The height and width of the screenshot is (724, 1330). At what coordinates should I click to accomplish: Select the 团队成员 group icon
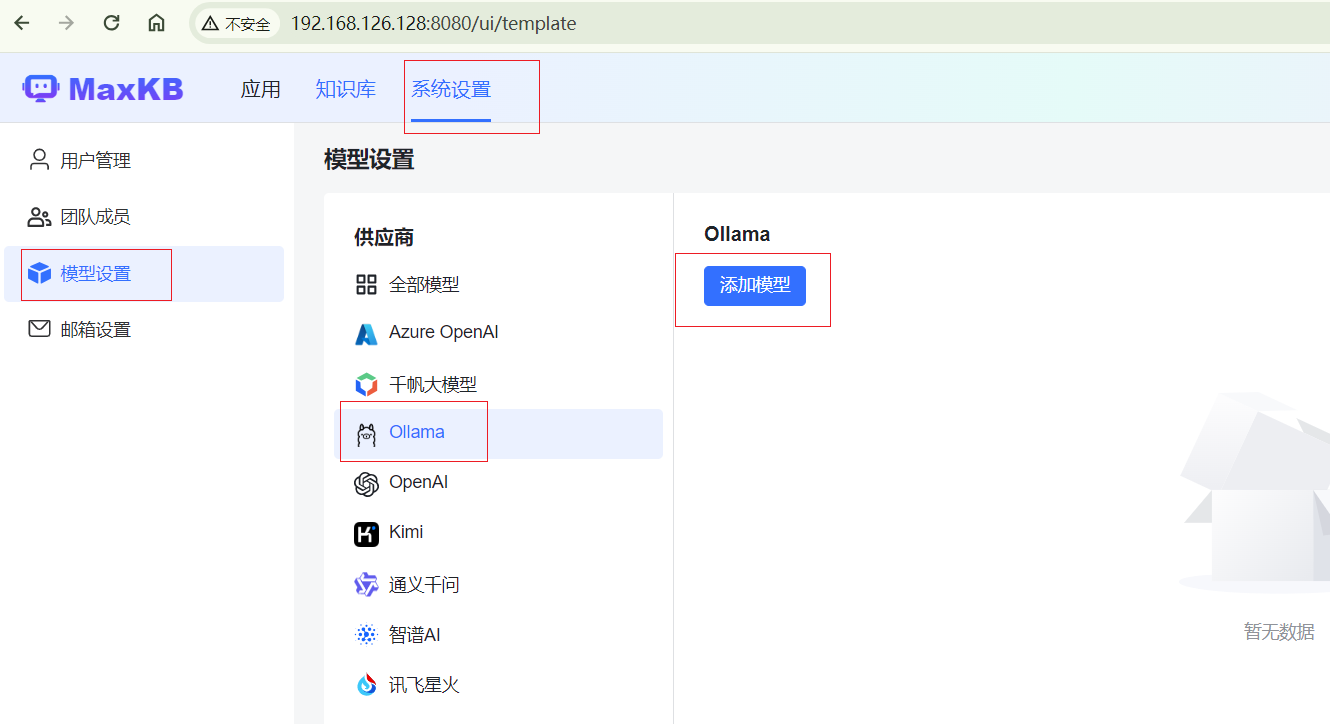[x=38, y=215]
